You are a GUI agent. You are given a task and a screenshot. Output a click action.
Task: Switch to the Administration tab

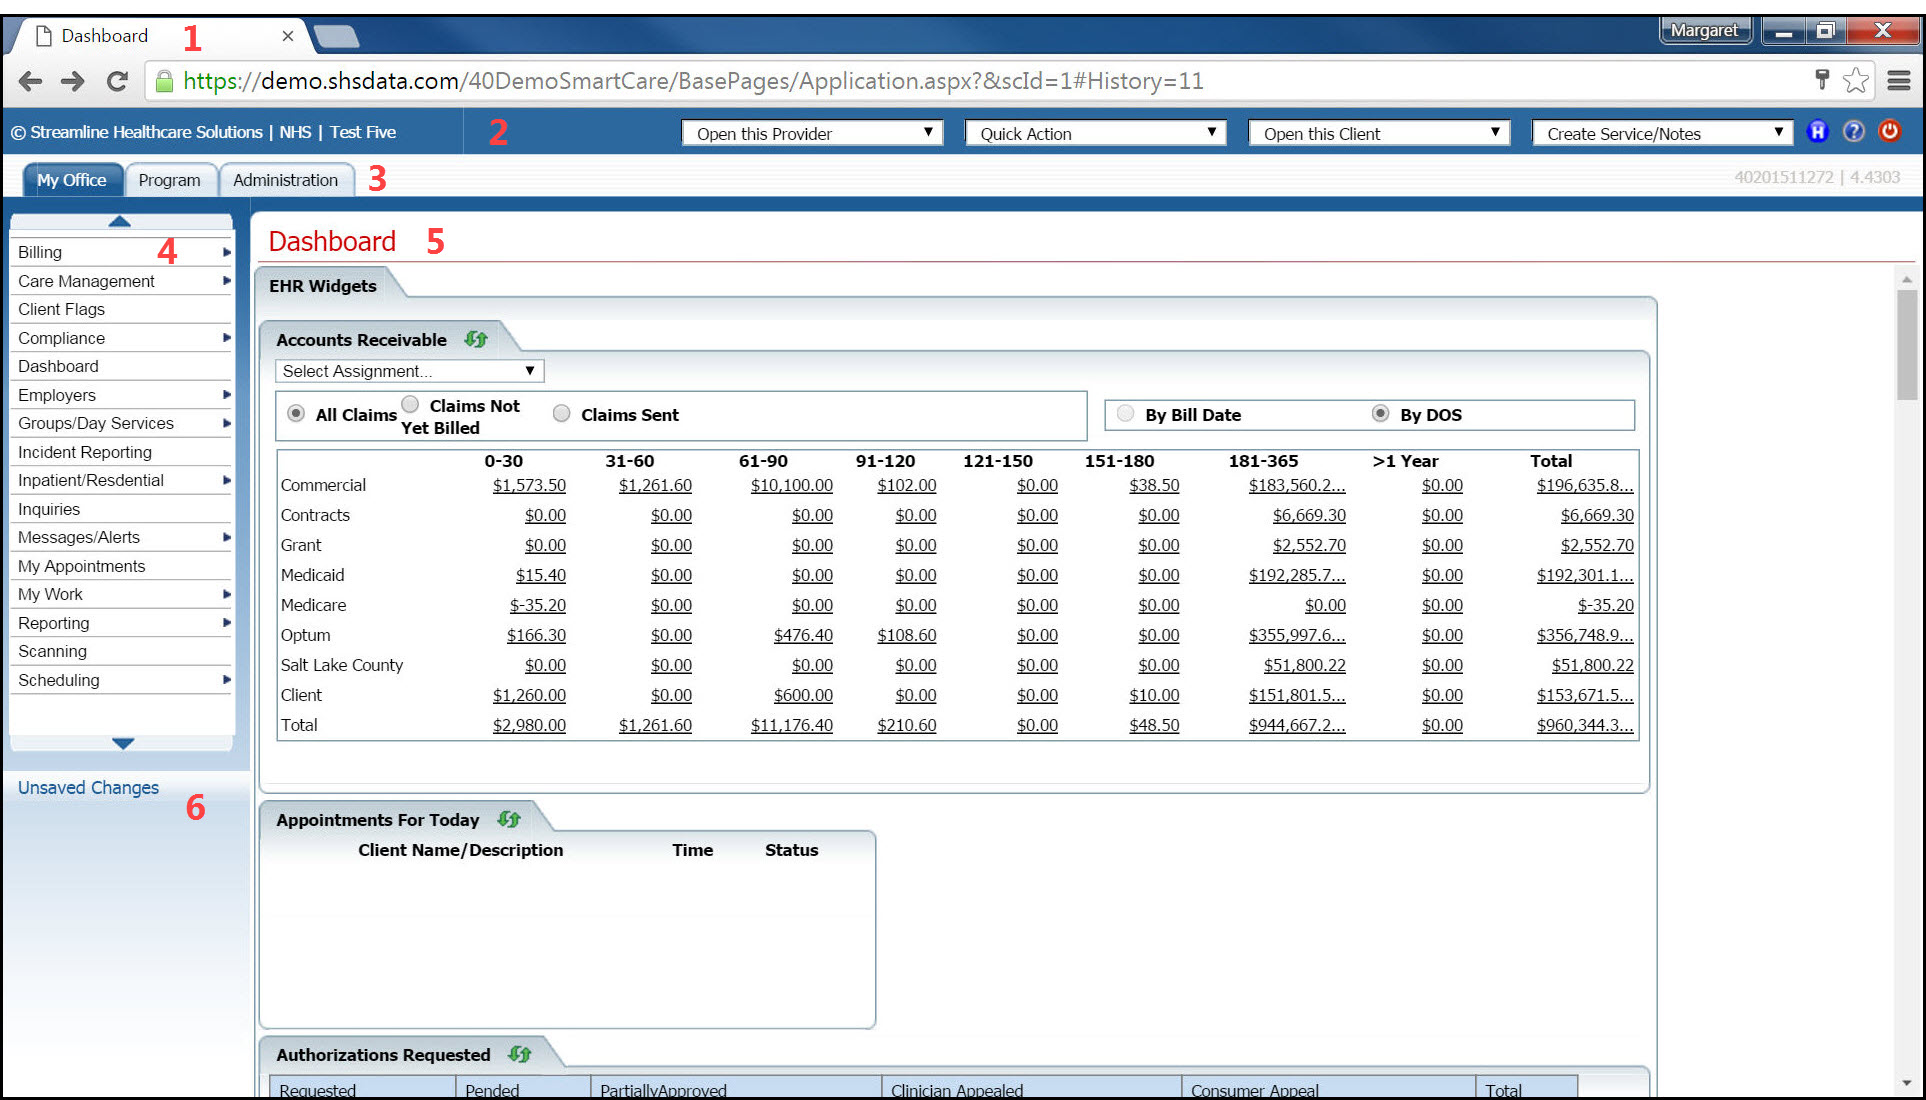click(x=286, y=180)
